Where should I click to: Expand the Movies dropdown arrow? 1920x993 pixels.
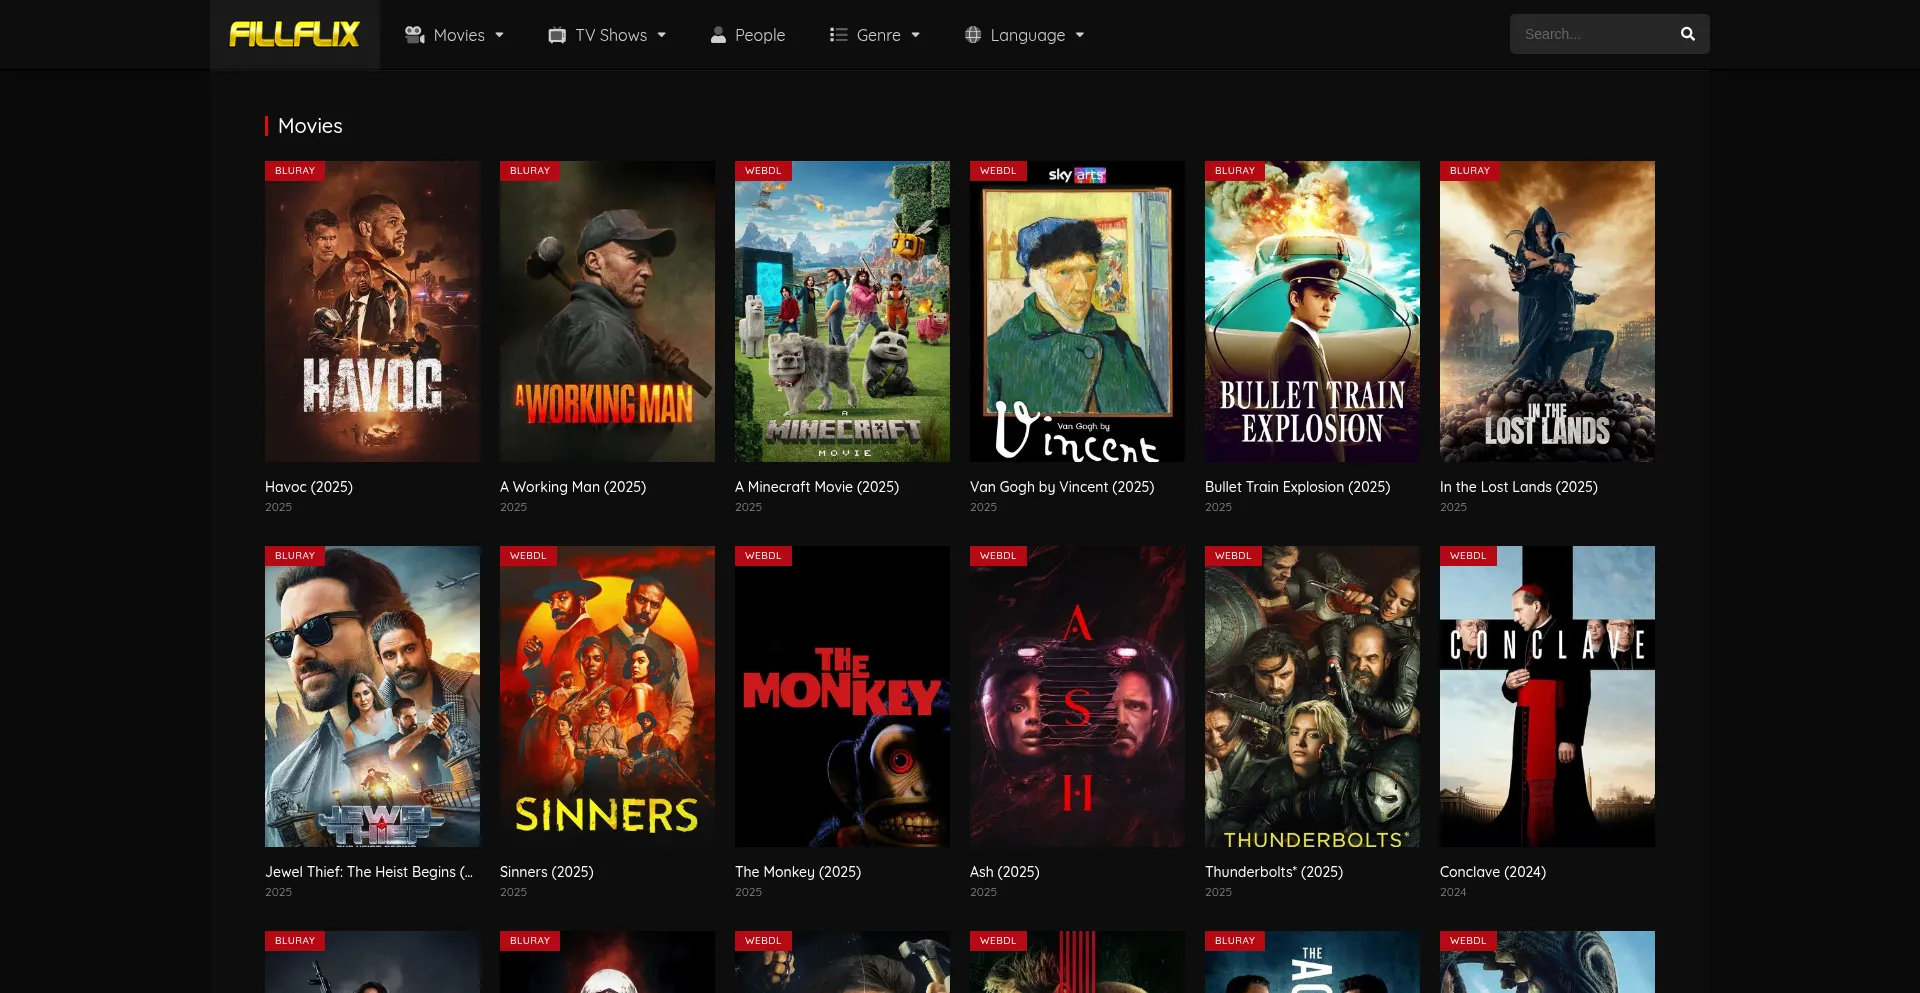point(499,35)
